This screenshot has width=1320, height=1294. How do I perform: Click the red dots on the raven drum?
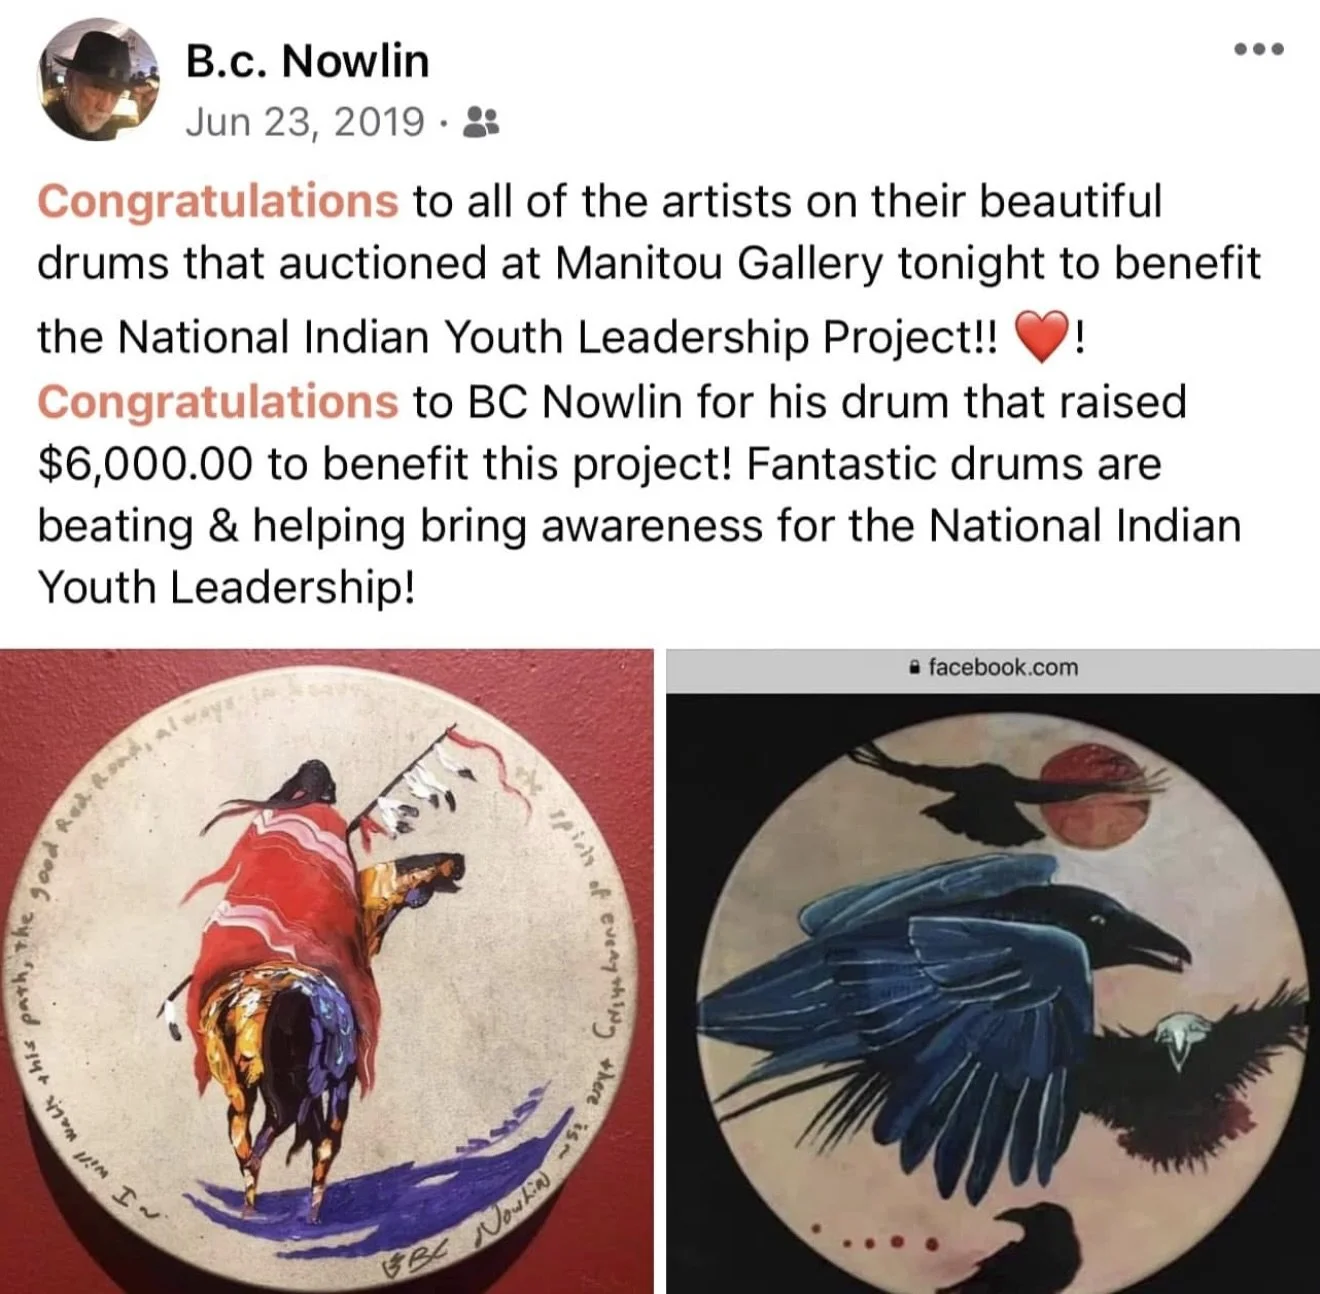(x=876, y=1242)
